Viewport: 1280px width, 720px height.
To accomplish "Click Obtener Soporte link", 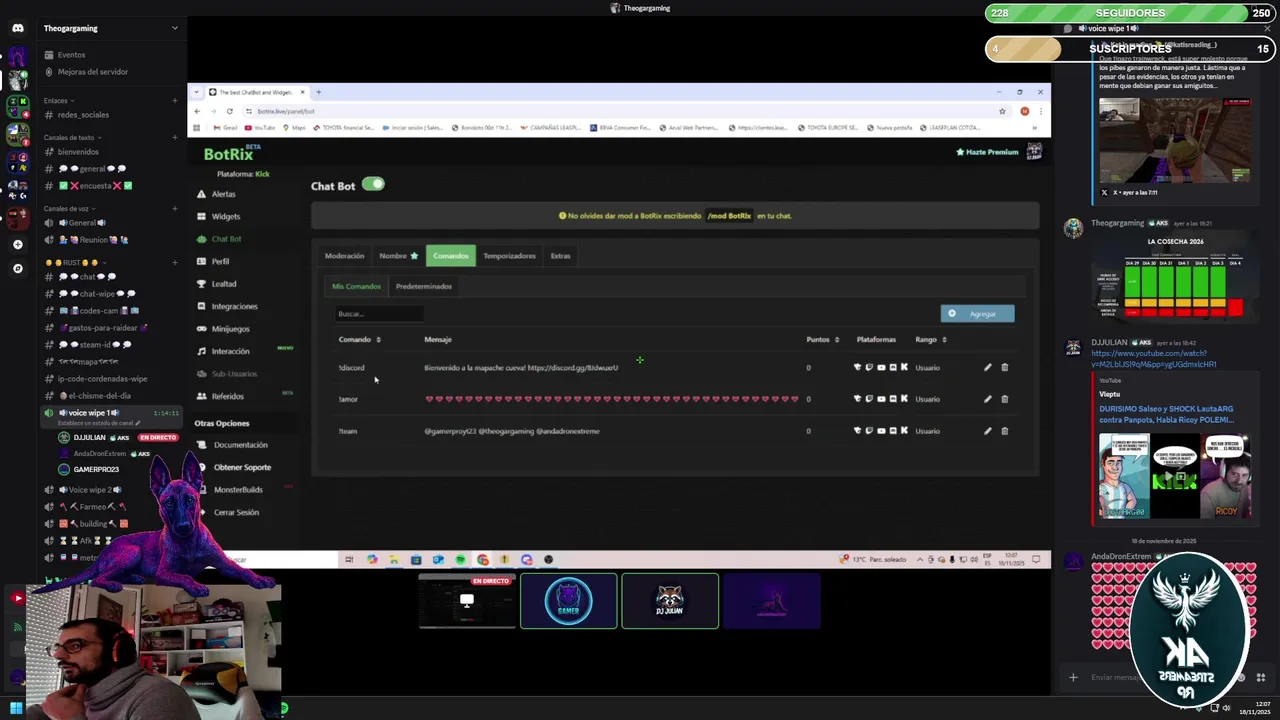I will tap(242, 467).
